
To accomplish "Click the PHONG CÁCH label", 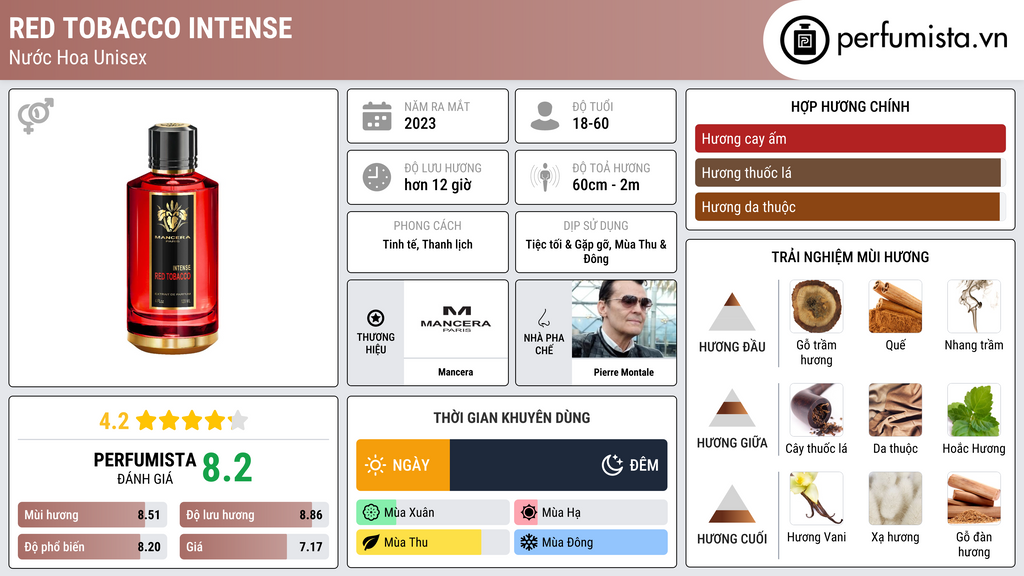I will pyautogui.click(x=428, y=225).
